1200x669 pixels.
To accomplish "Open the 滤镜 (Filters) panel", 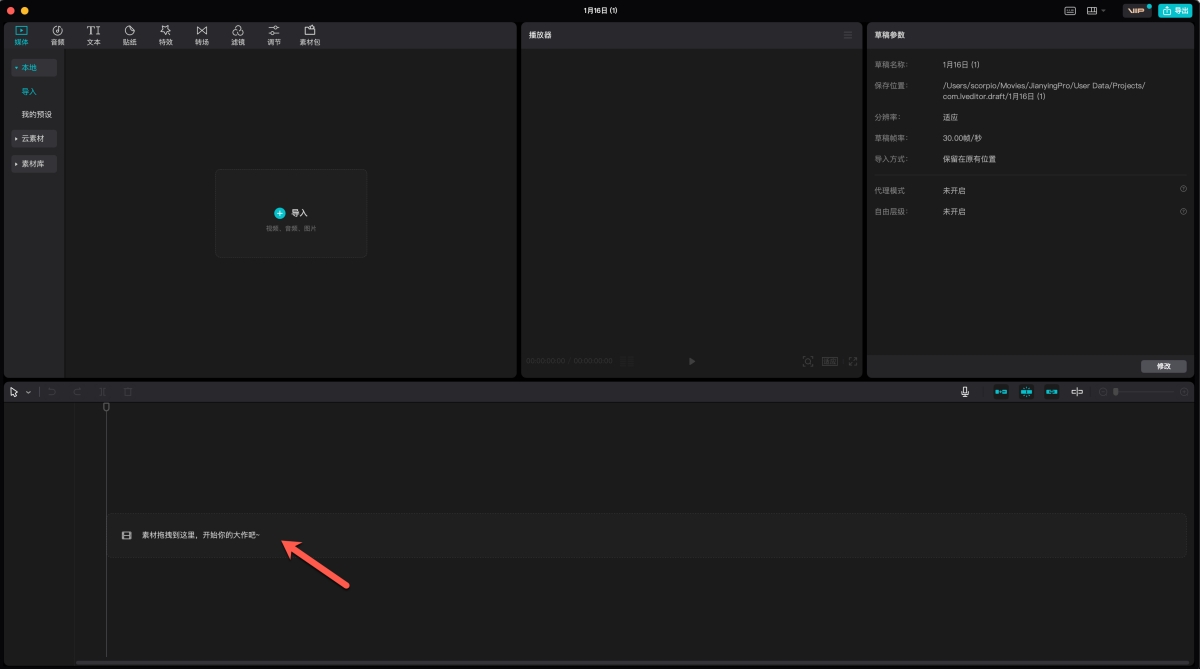I will (238, 35).
